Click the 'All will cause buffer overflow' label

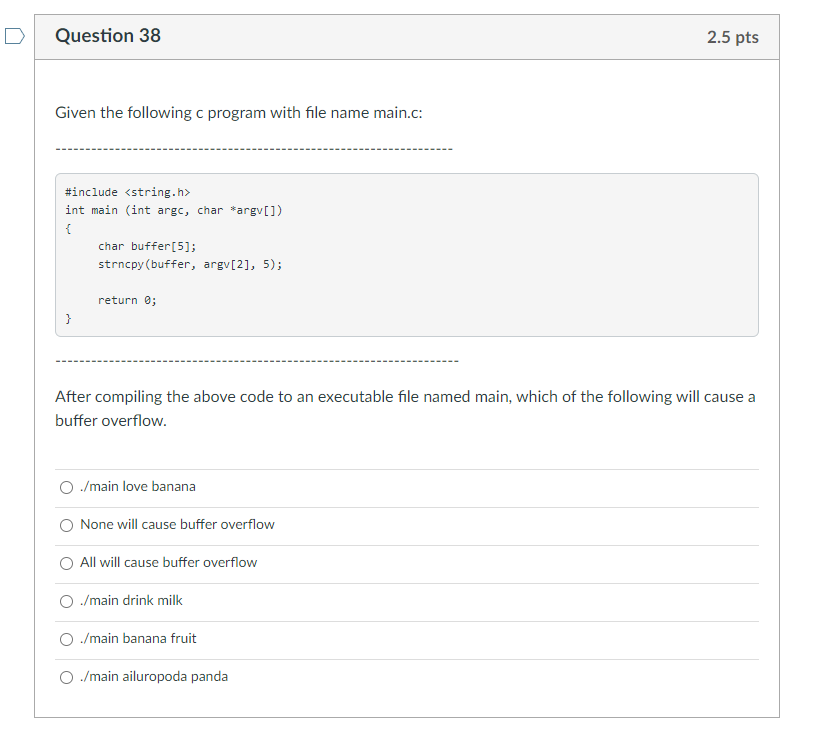pyautogui.click(x=168, y=562)
